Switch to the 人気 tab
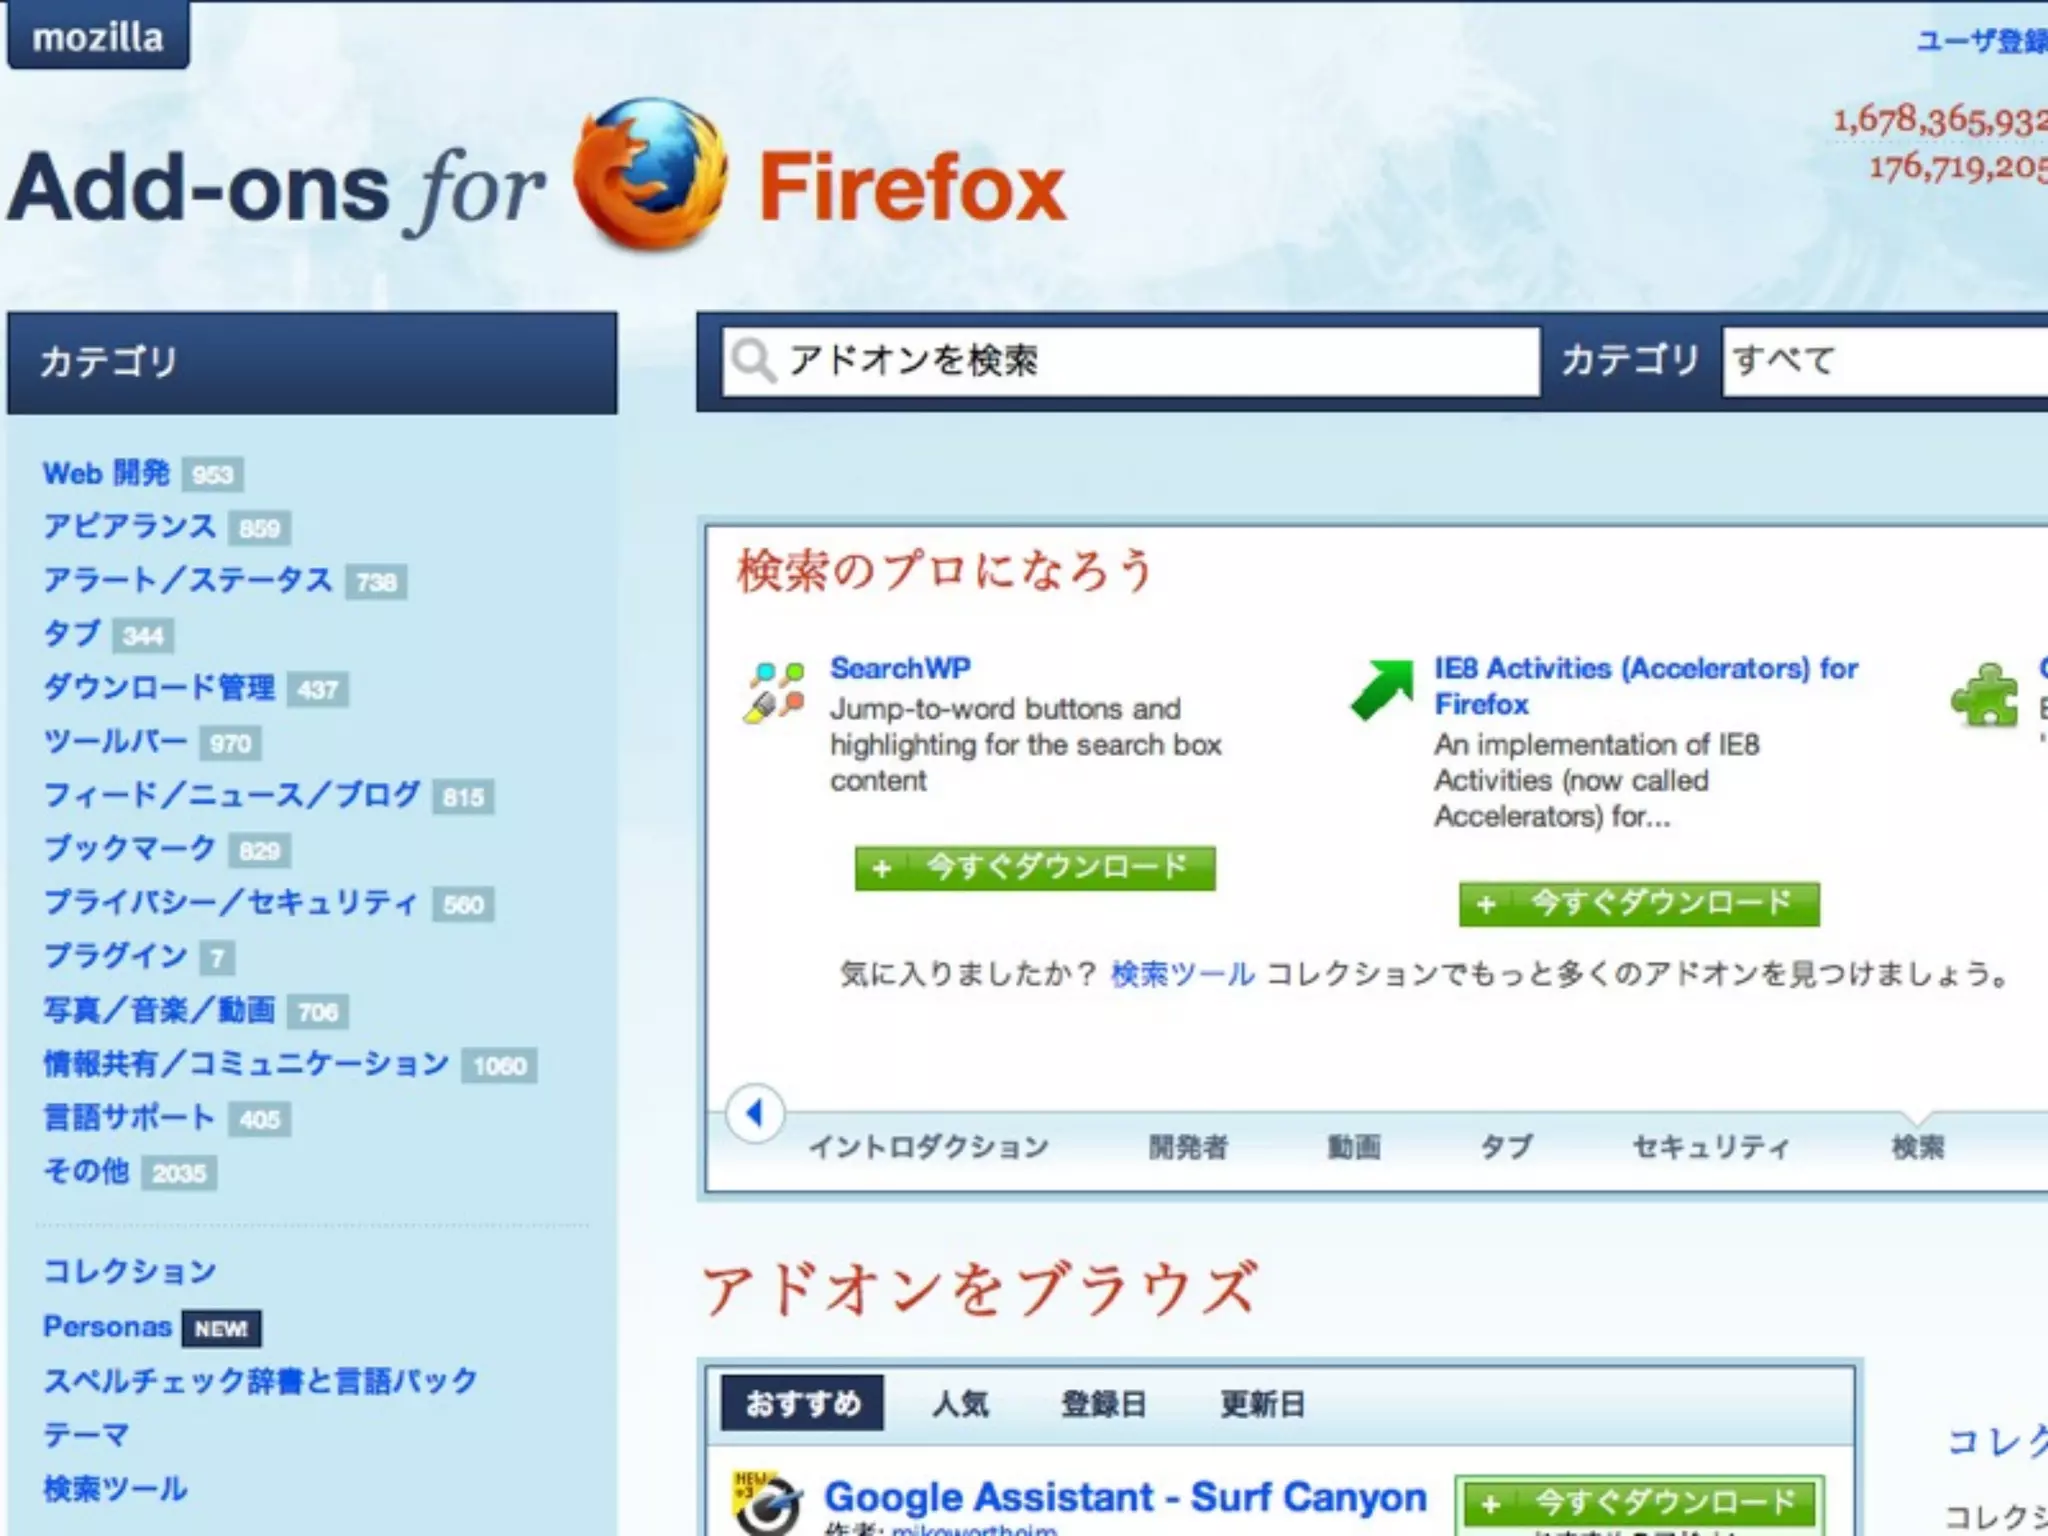This screenshot has height=1536, width=2048. coord(960,1404)
